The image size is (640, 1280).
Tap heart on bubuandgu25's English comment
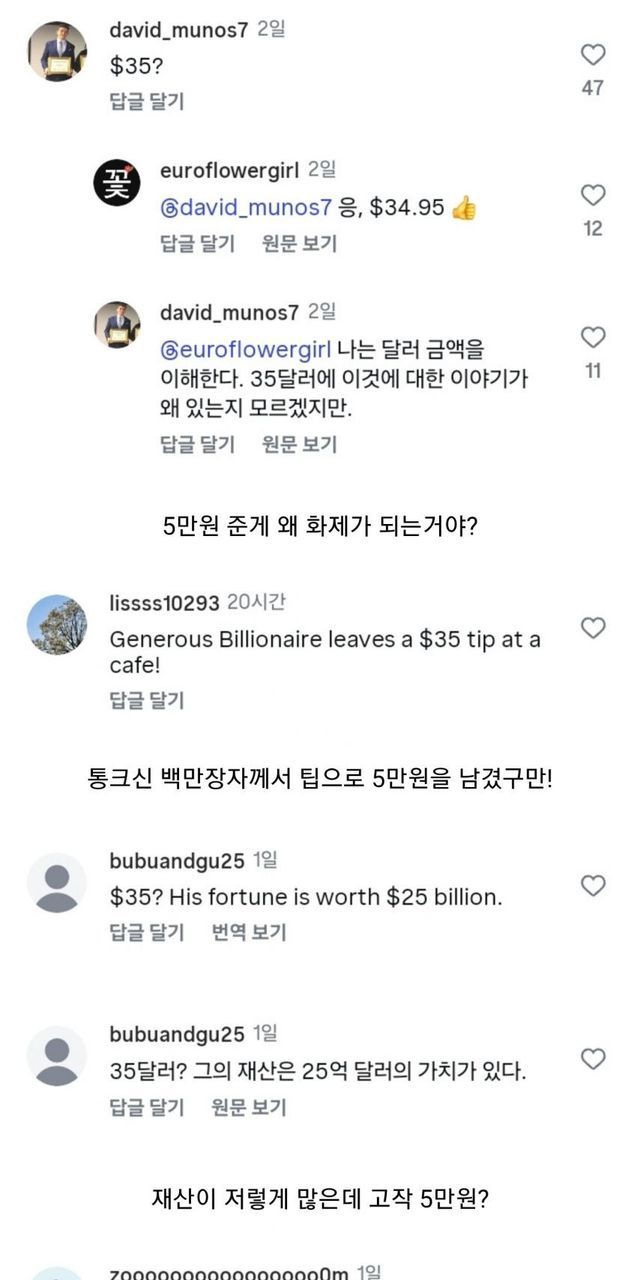[x=593, y=885]
